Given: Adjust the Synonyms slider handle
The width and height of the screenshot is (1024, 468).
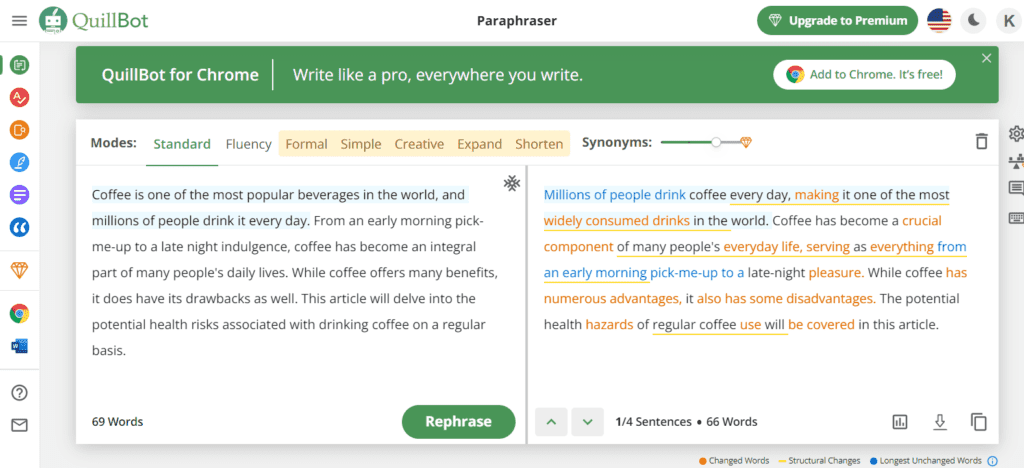Looking at the screenshot, I should (x=716, y=142).
